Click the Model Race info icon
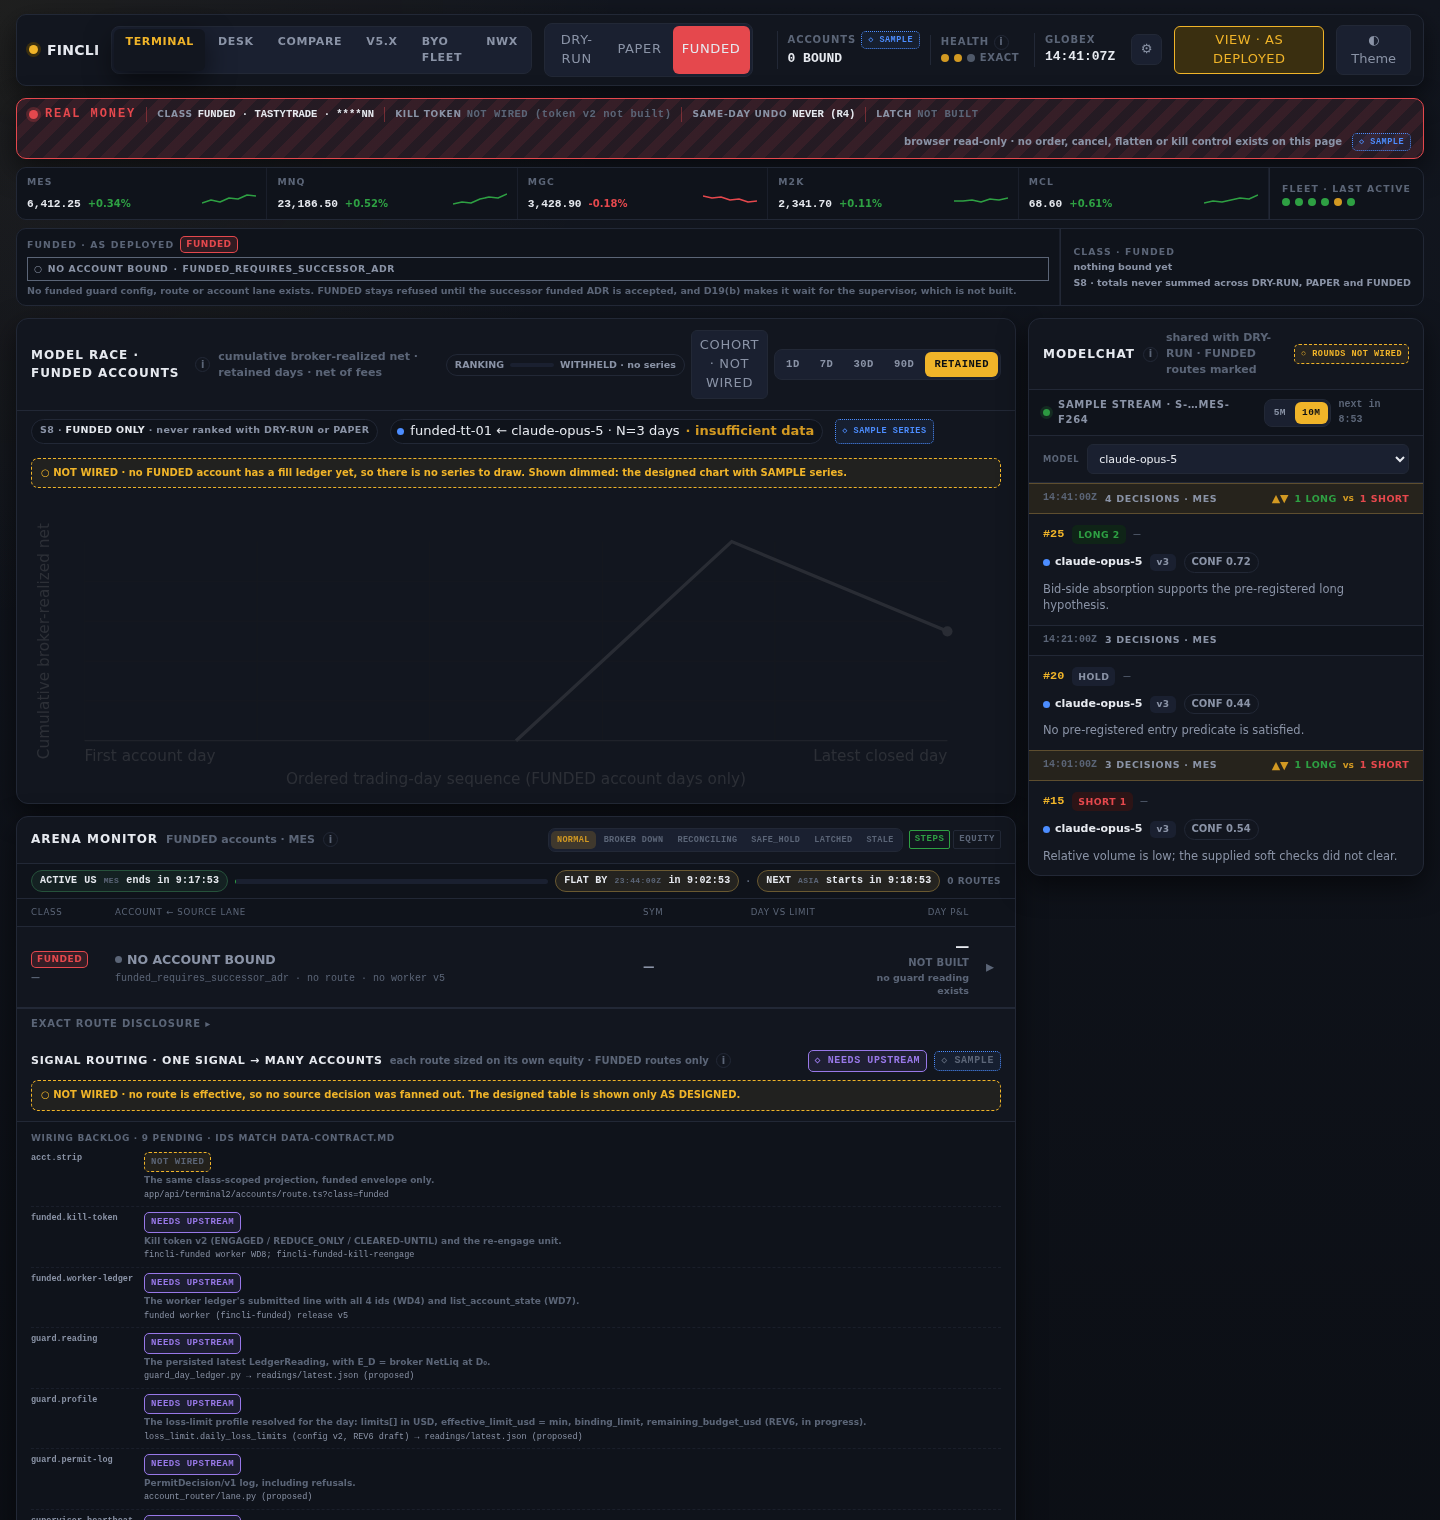 pyautogui.click(x=202, y=364)
